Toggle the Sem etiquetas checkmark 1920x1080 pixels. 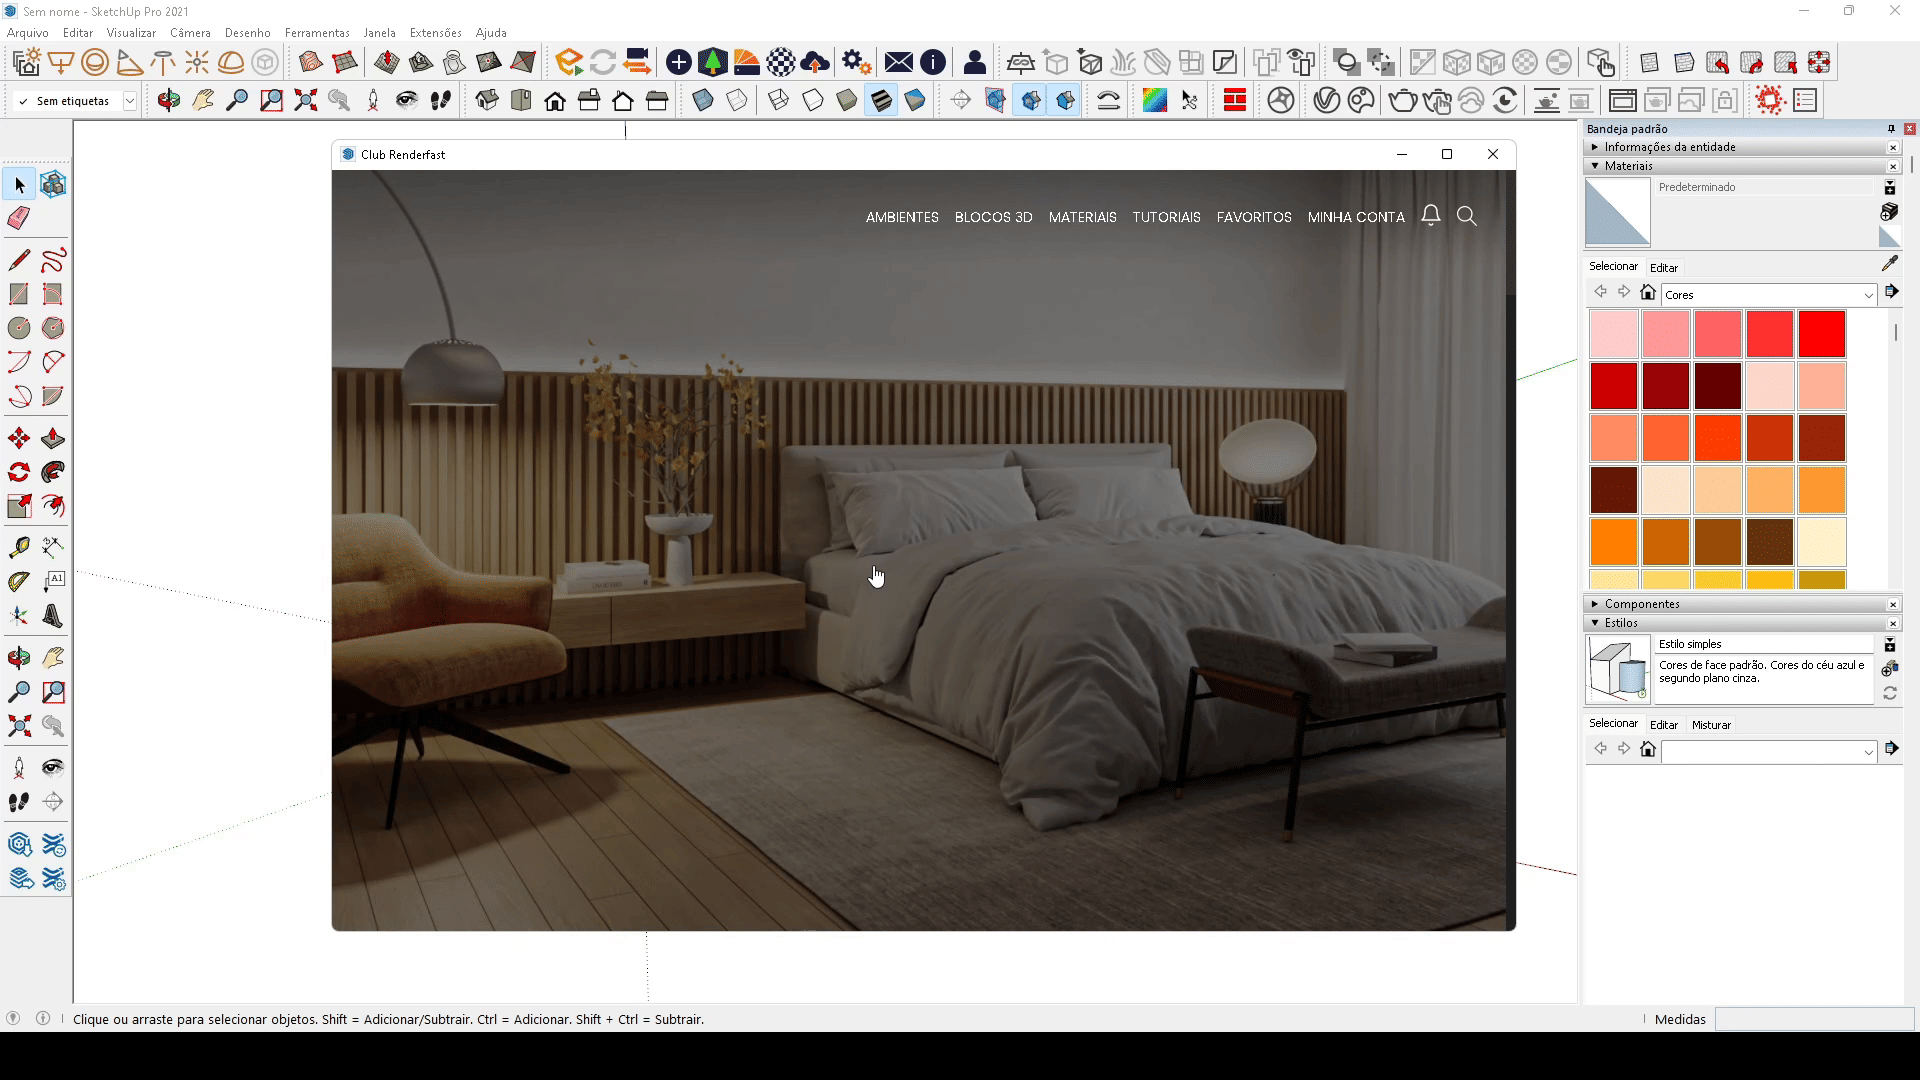point(23,101)
